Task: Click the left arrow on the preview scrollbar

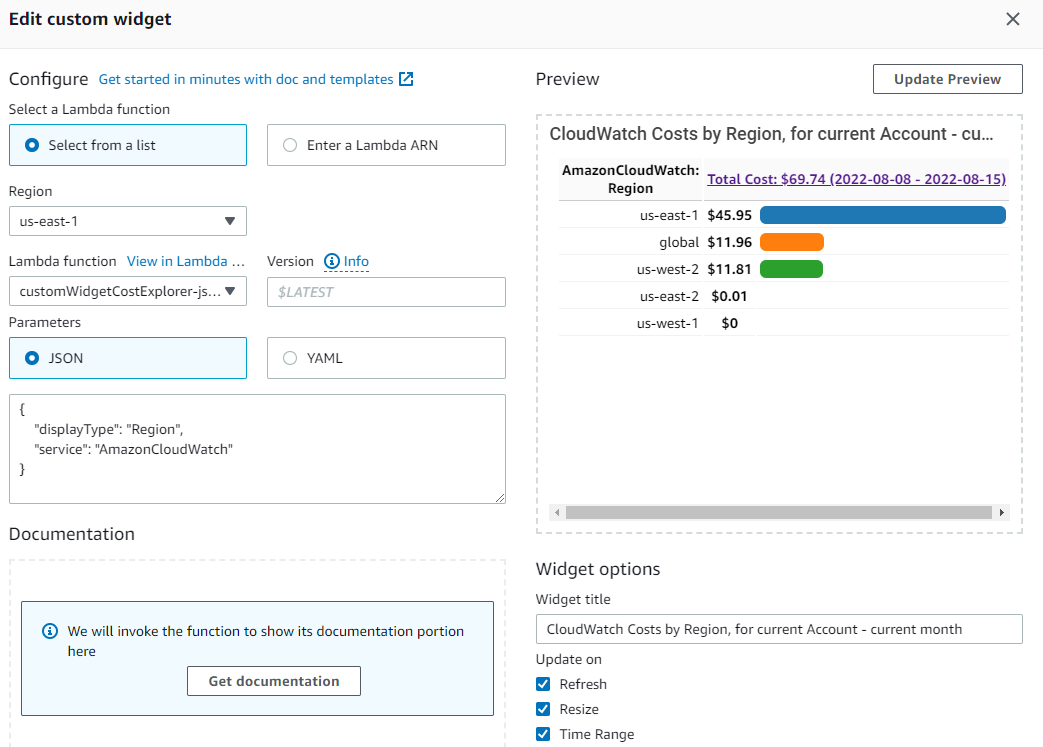Action: 557,512
